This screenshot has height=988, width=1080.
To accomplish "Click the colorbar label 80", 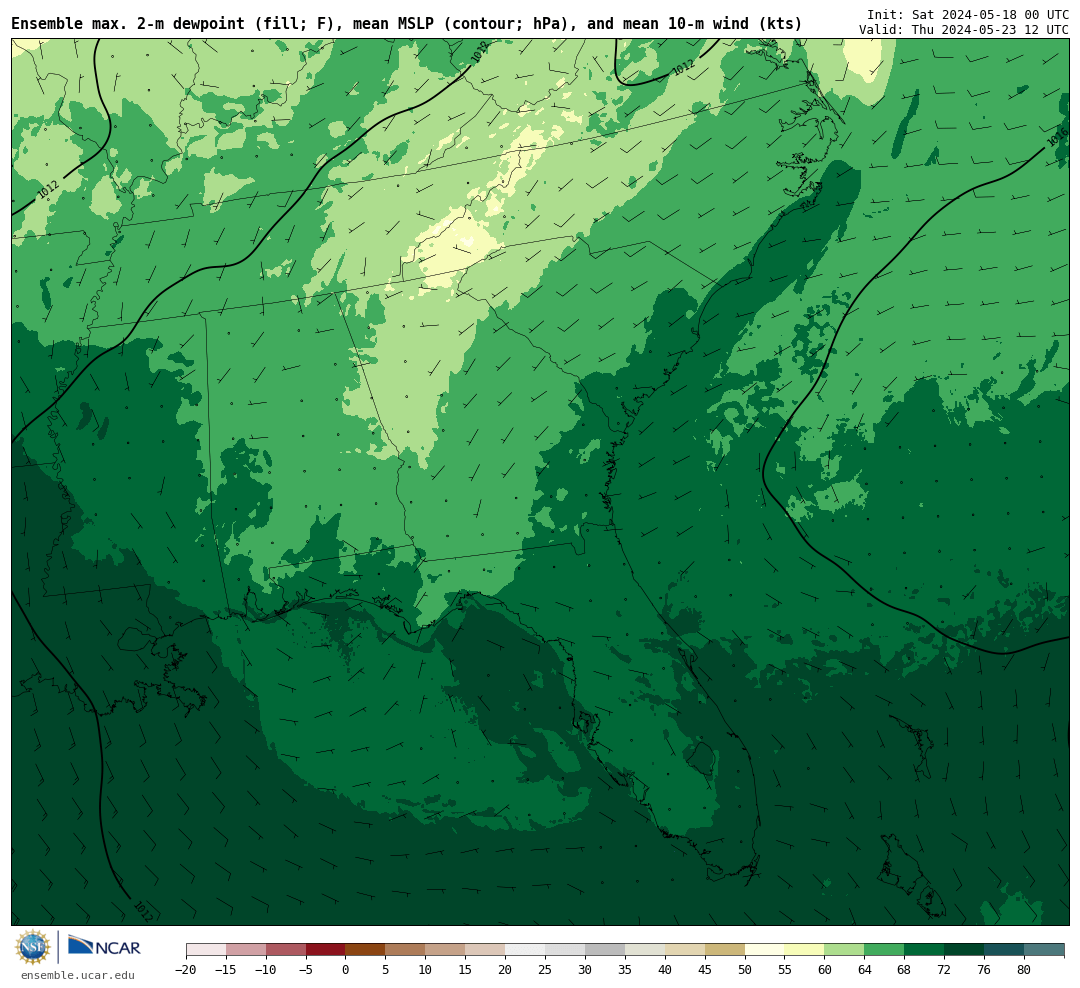I will (1024, 970).
